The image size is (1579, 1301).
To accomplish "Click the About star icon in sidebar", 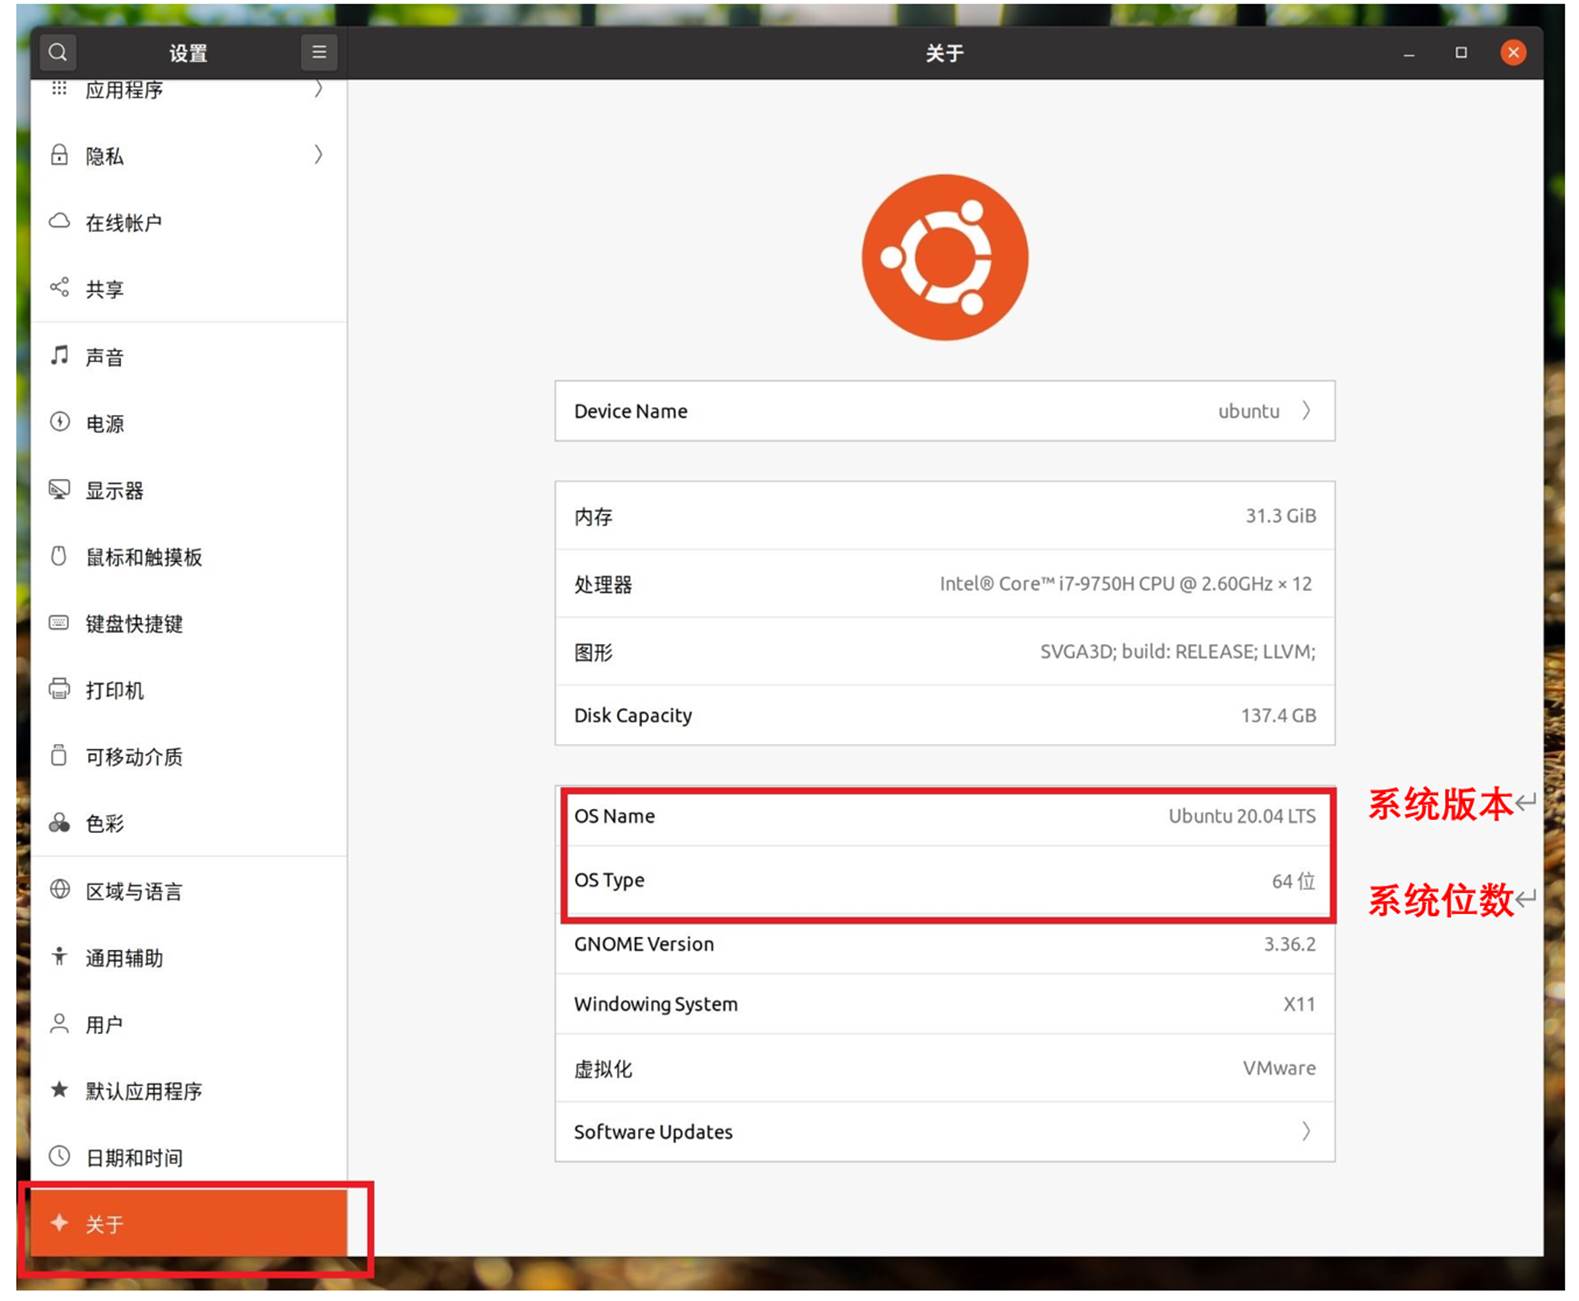I will coord(60,1222).
